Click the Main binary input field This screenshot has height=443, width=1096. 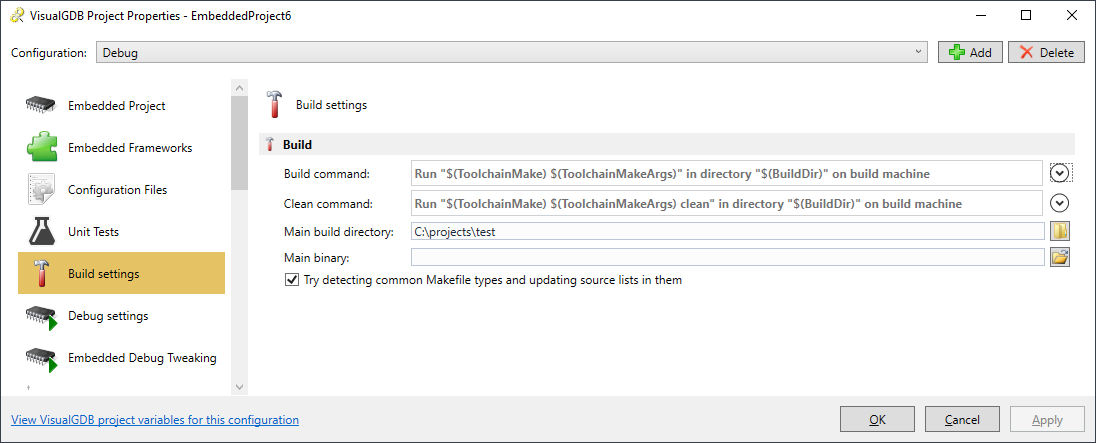tap(728, 258)
